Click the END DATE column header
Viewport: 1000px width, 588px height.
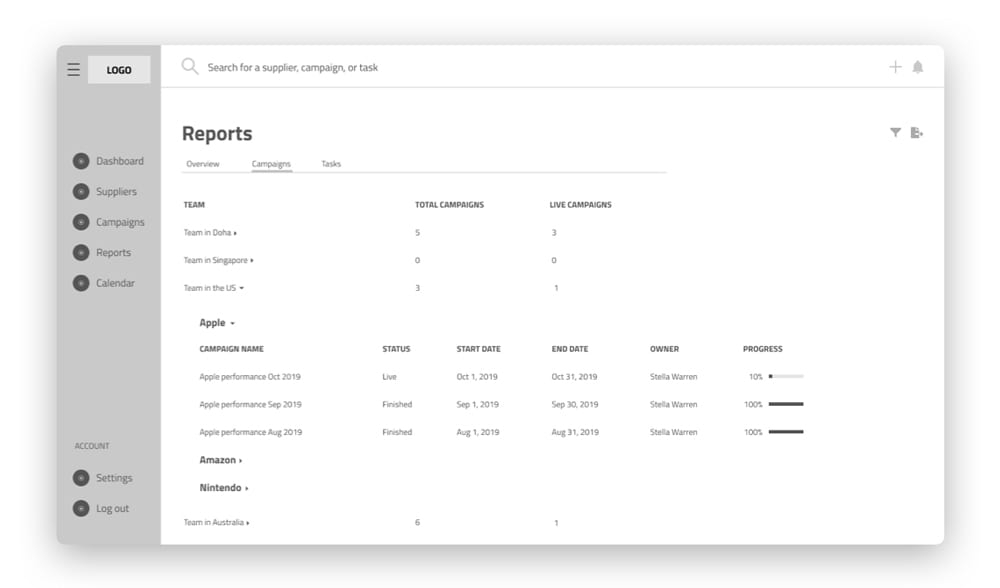pyautogui.click(x=570, y=349)
